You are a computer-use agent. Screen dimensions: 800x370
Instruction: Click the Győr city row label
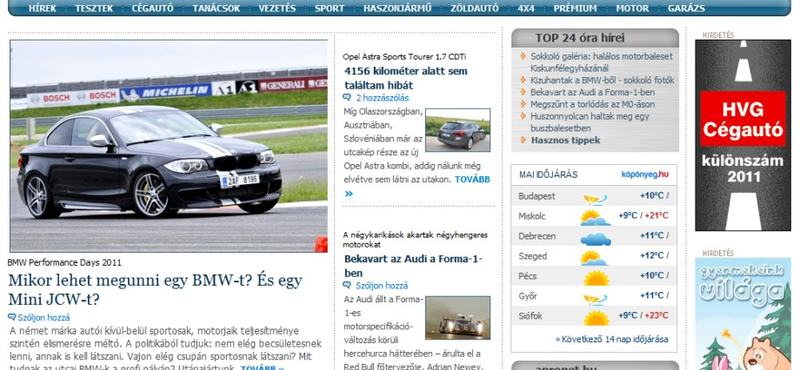click(x=528, y=296)
